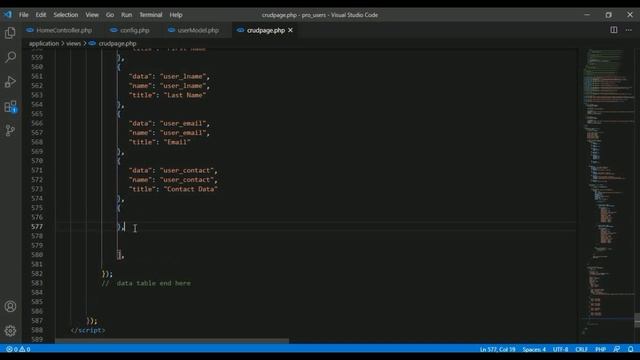Click the "name": "user_lname" line

coord(169,86)
